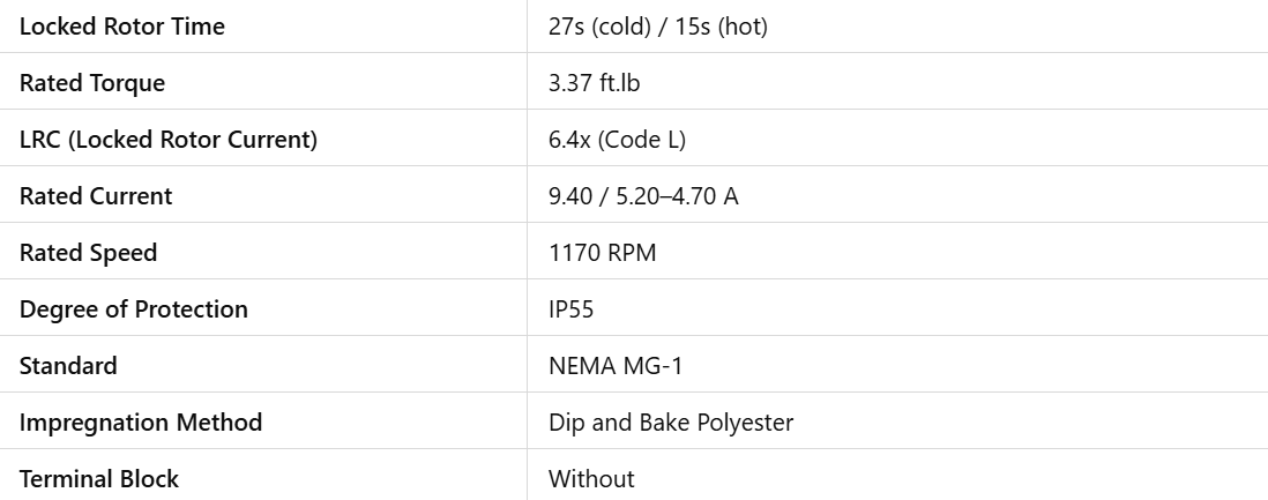Select the 'LRC (Locked Rotor Current)' label
This screenshot has height=500, width=1268.
coord(169,140)
